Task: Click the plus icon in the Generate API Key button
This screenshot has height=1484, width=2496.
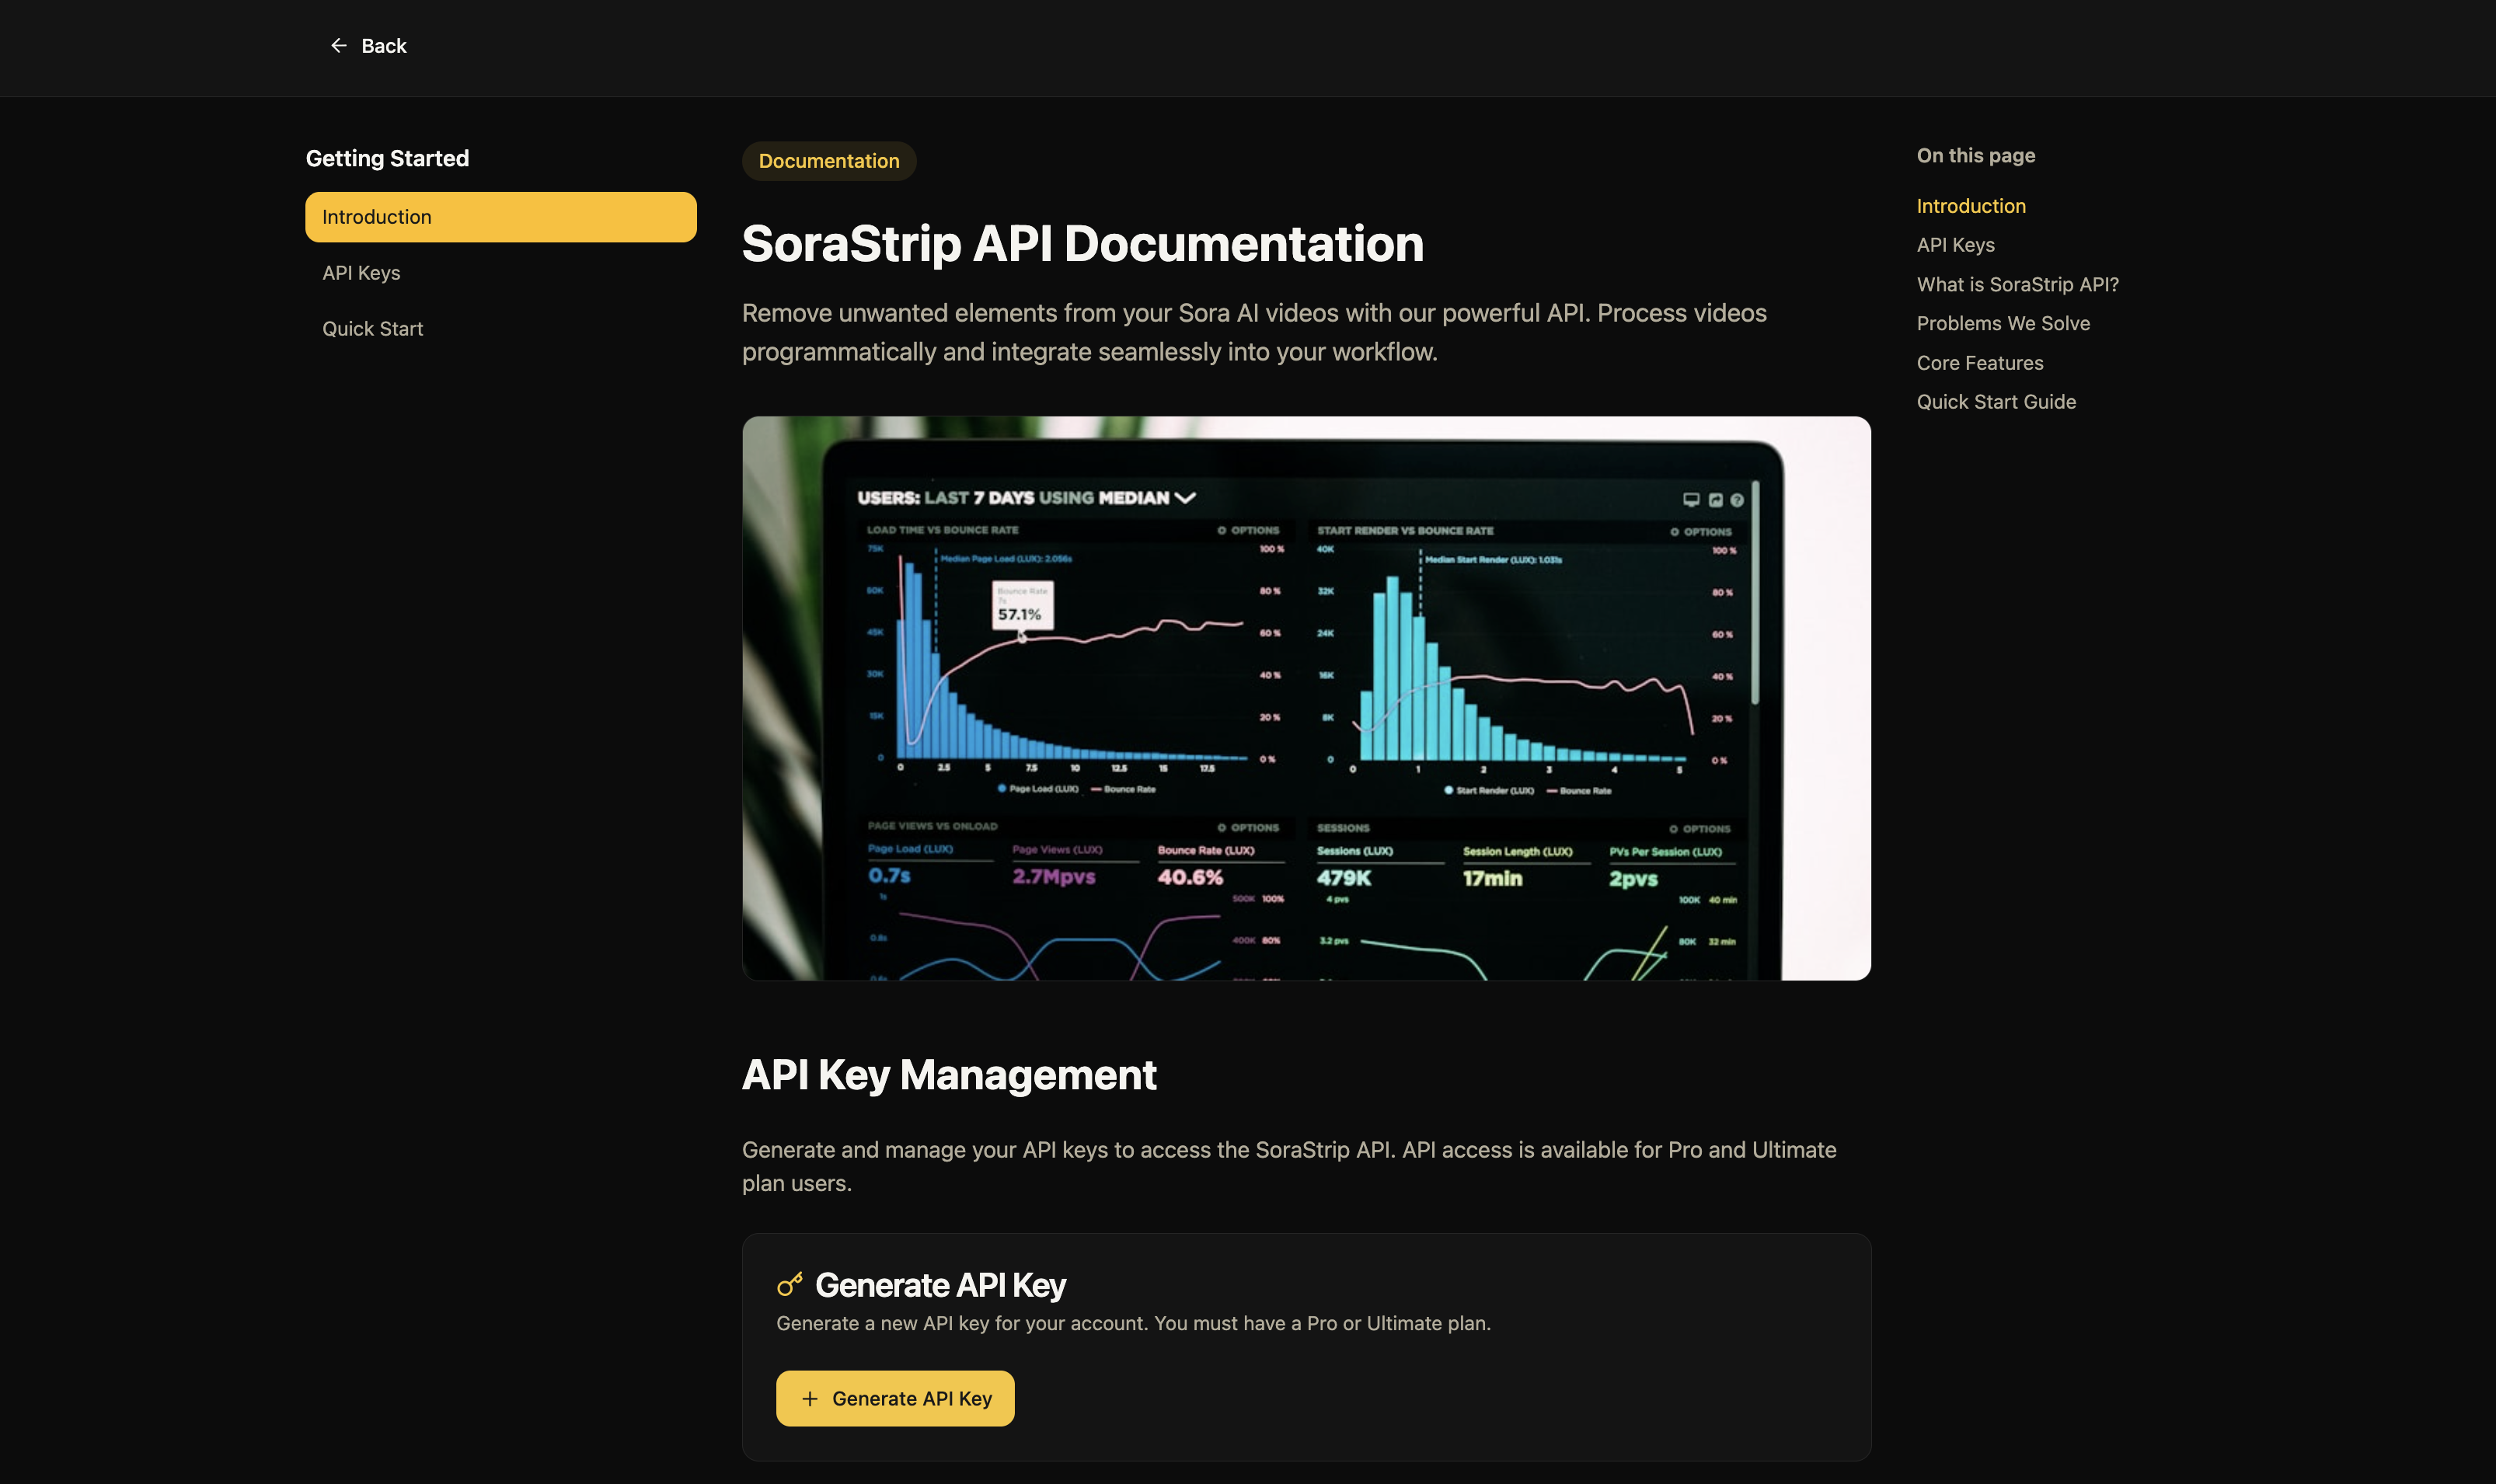Action: [x=810, y=1398]
